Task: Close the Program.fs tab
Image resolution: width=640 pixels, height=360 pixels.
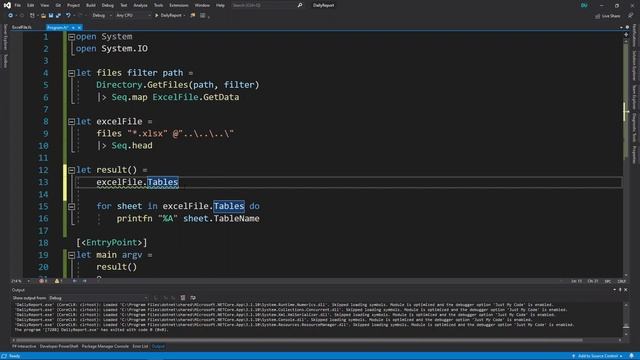Action: (x=79, y=27)
